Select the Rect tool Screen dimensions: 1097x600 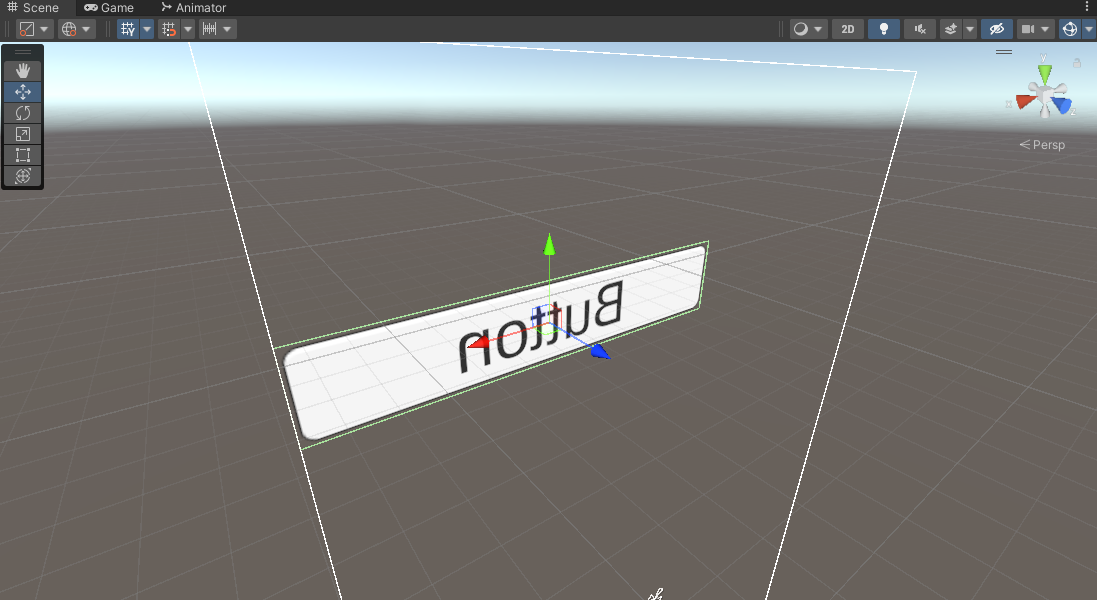22,155
